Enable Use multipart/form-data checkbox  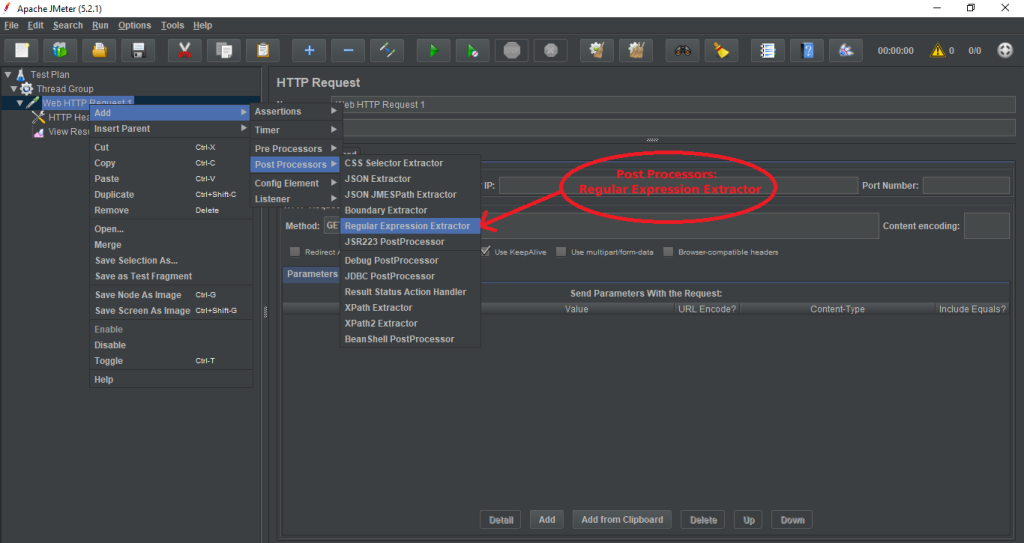click(562, 252)
